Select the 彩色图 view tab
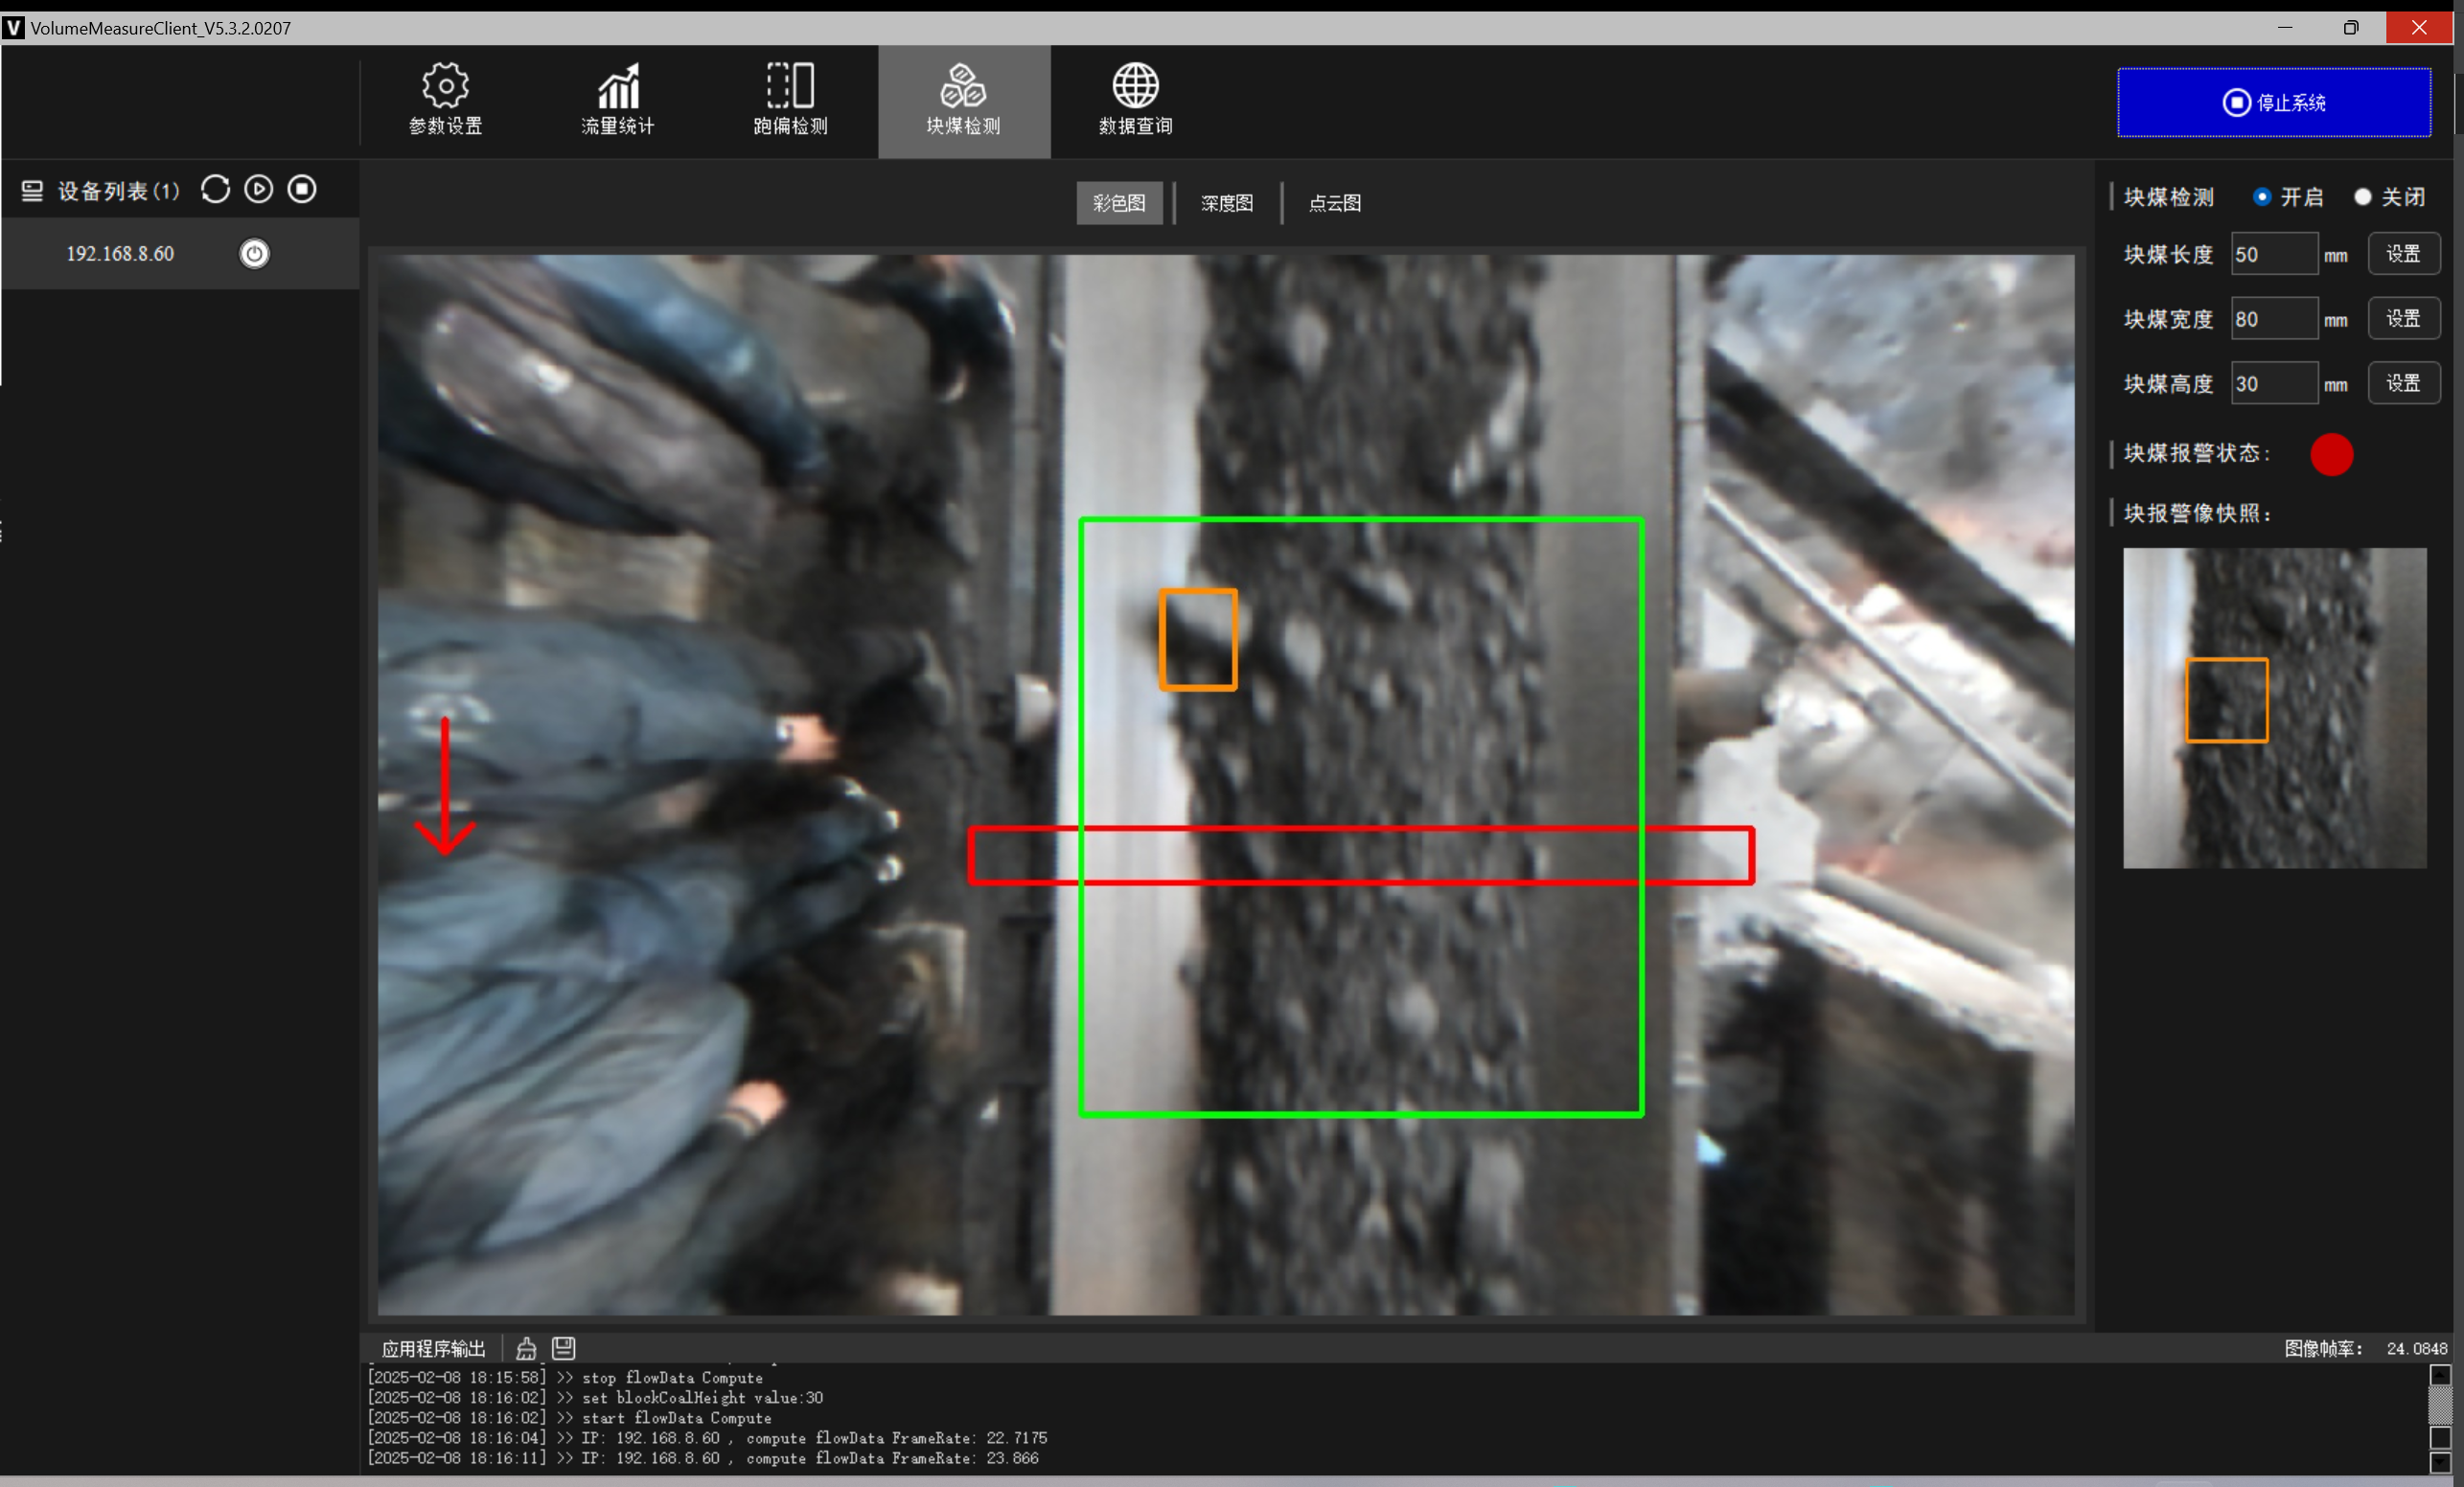 click(1119, 203)
